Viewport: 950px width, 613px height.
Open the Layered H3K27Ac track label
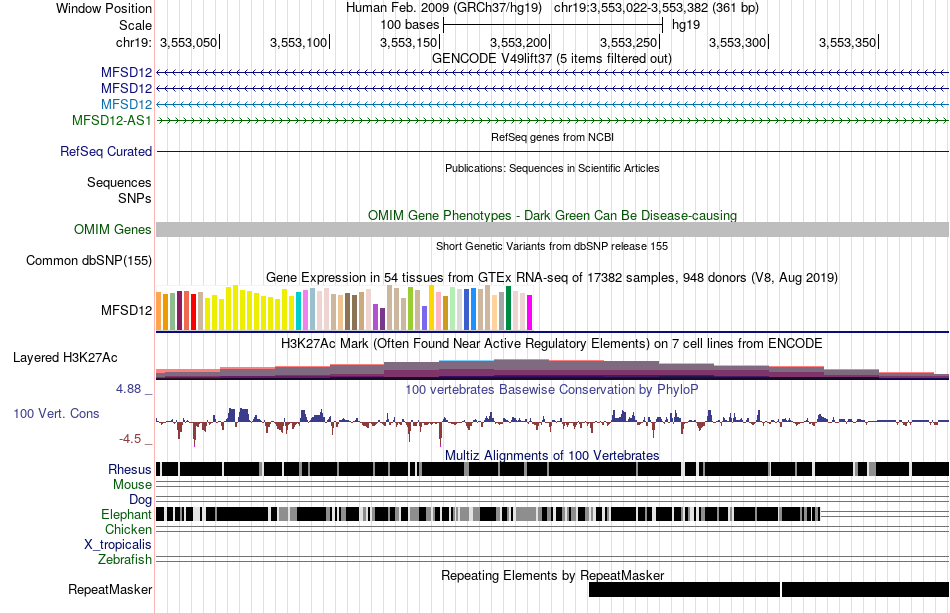pyautogui.click(x=65, y=357)
